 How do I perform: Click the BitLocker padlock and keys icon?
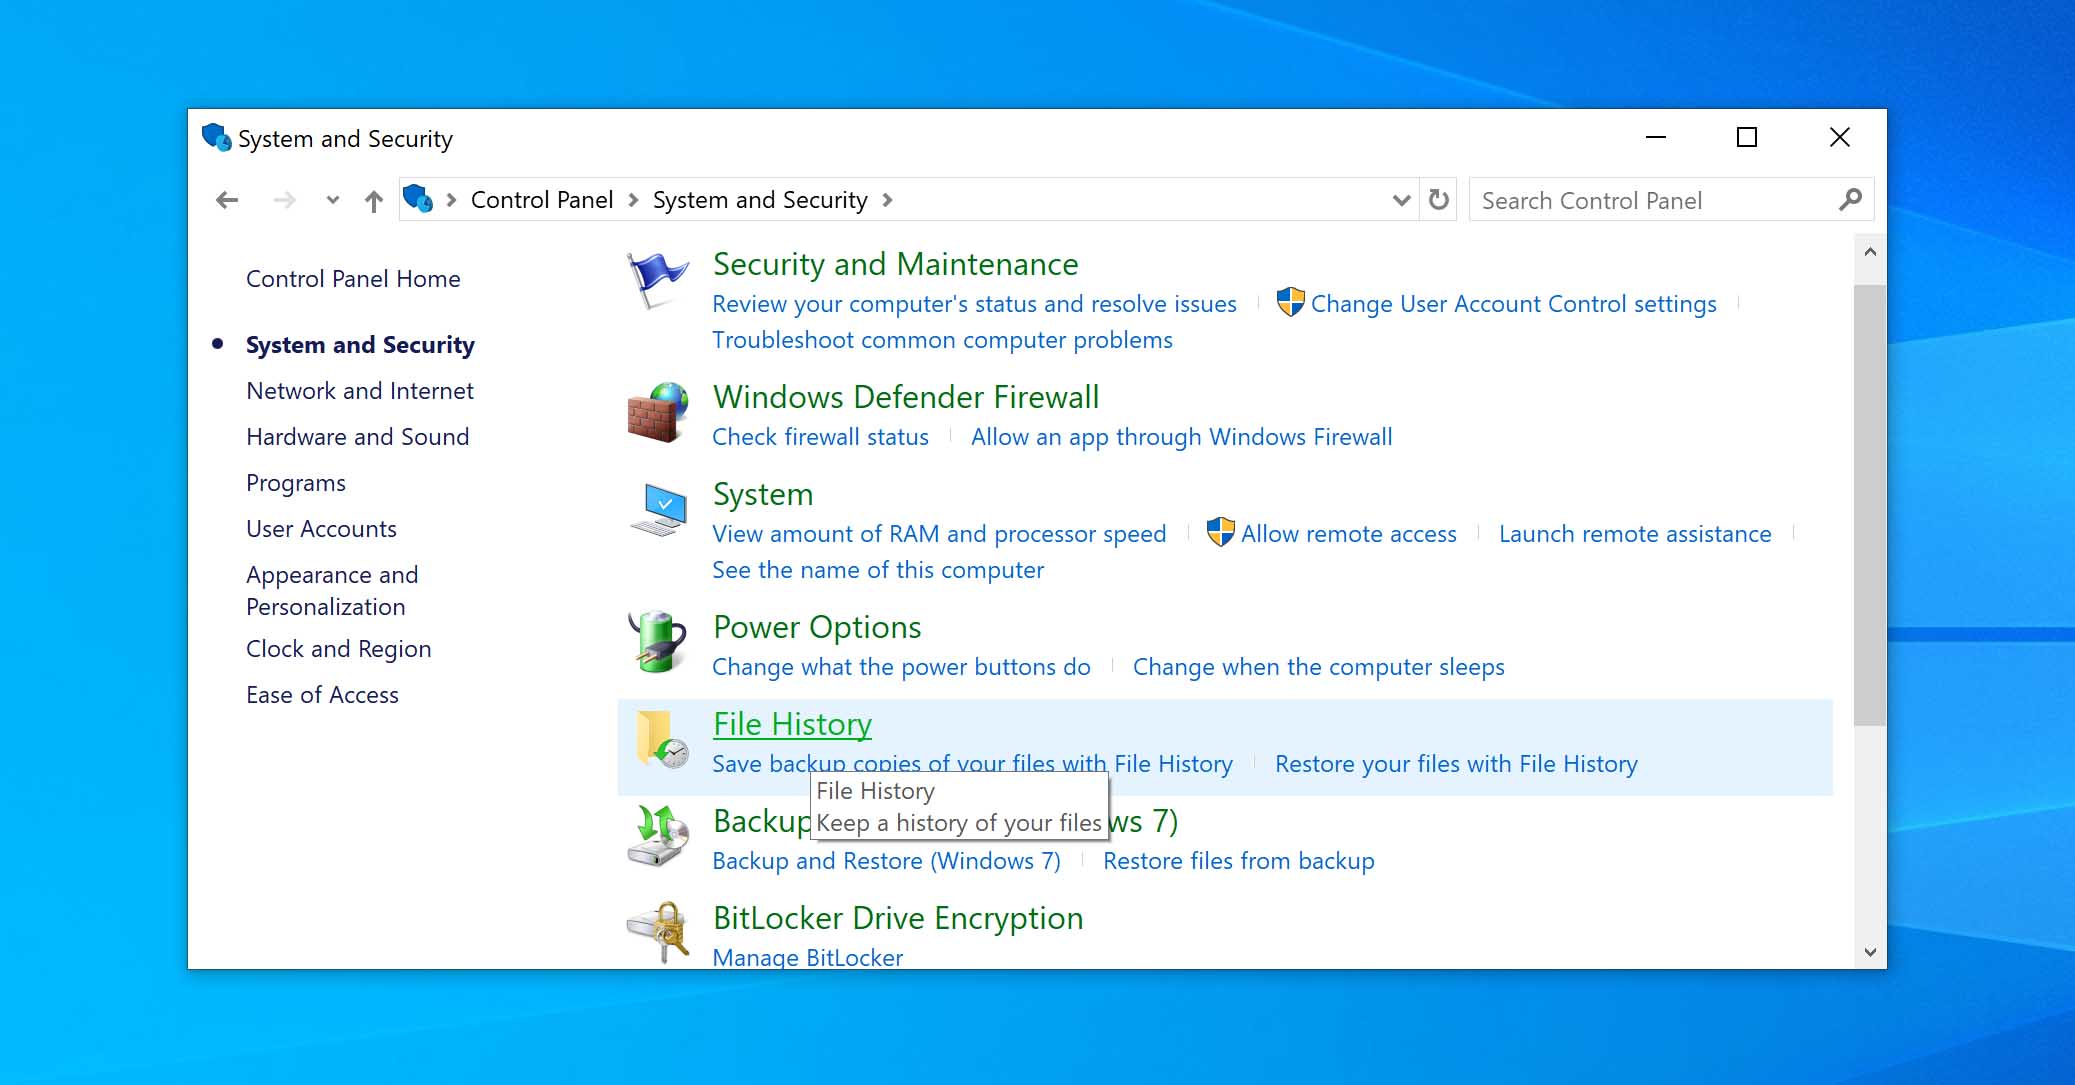coord(658,931)
